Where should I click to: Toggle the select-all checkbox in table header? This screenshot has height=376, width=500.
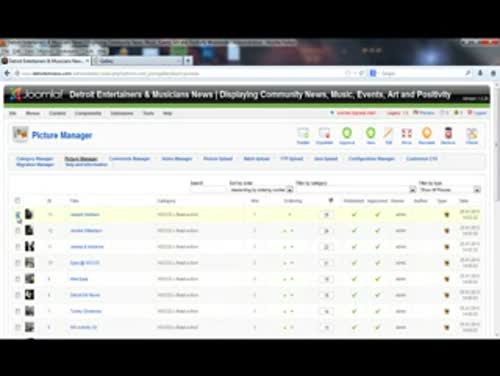(x=17, y=200)
